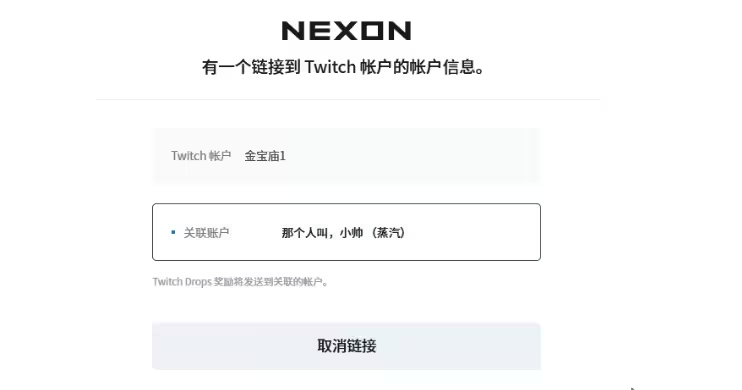This screenshot has height=390, width=742.
Task: Click the word Twitch in the heading
Action: tap(330, 67)
